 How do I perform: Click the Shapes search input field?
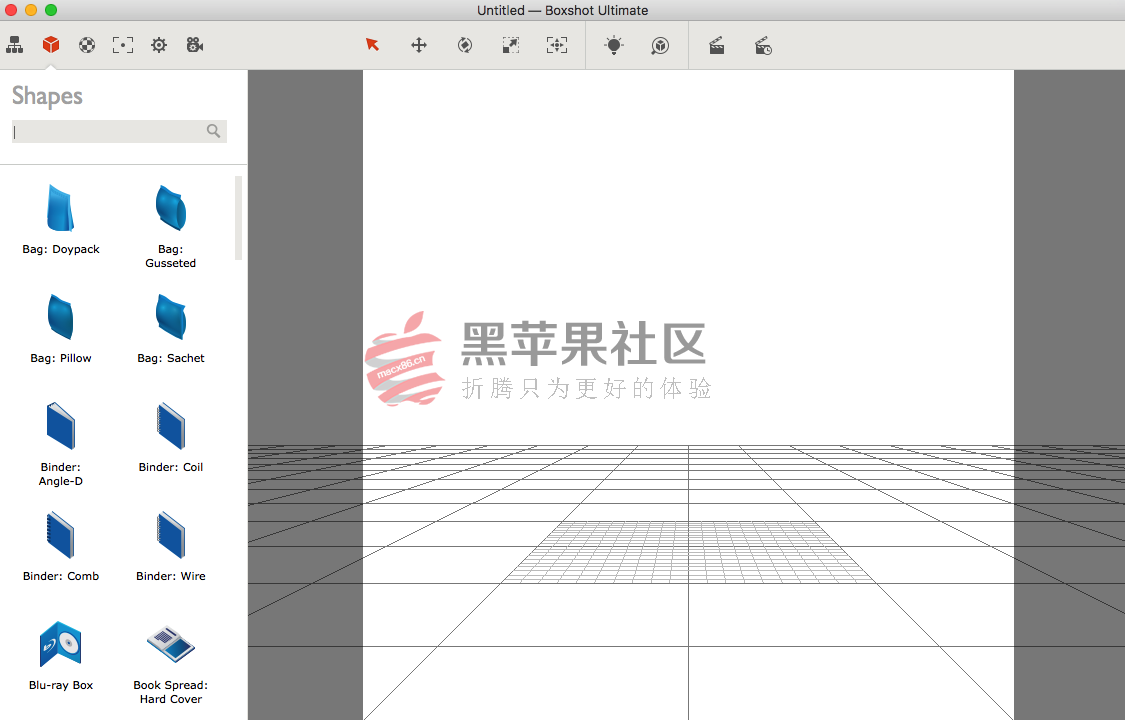(119, 131)
